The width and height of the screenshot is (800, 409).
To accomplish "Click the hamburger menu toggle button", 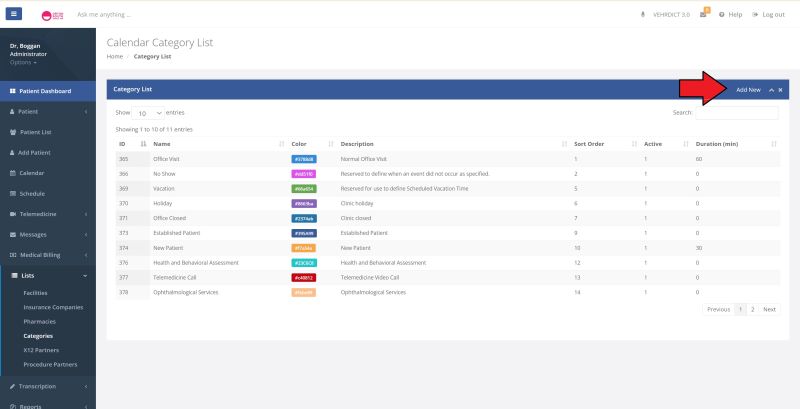I will [14, 14].
